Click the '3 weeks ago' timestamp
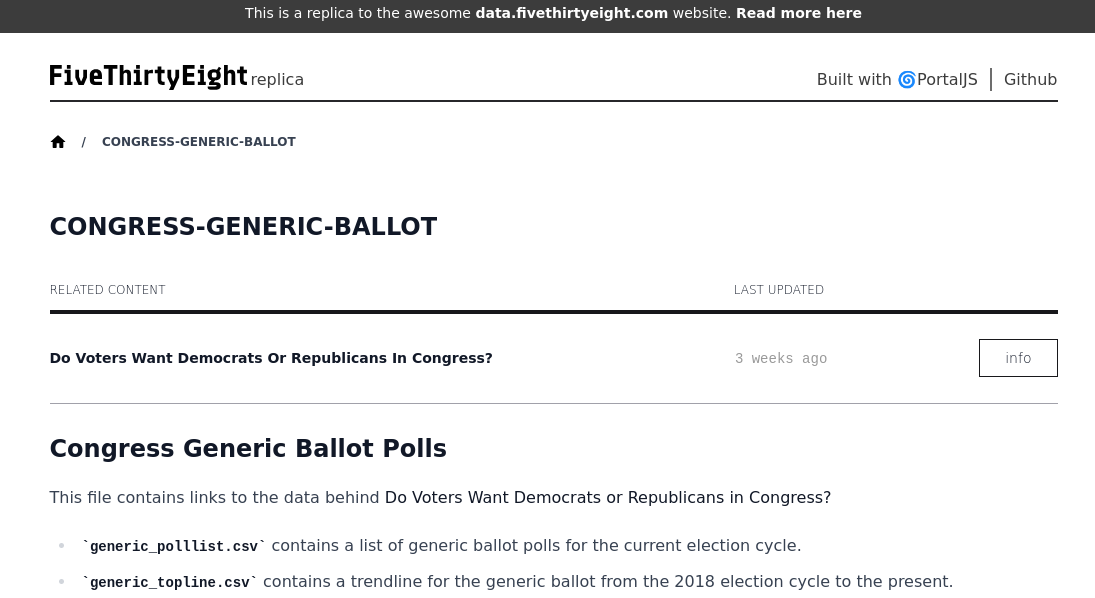The image size is (1095, 598). pyautogui.click(x=781, y=358)
